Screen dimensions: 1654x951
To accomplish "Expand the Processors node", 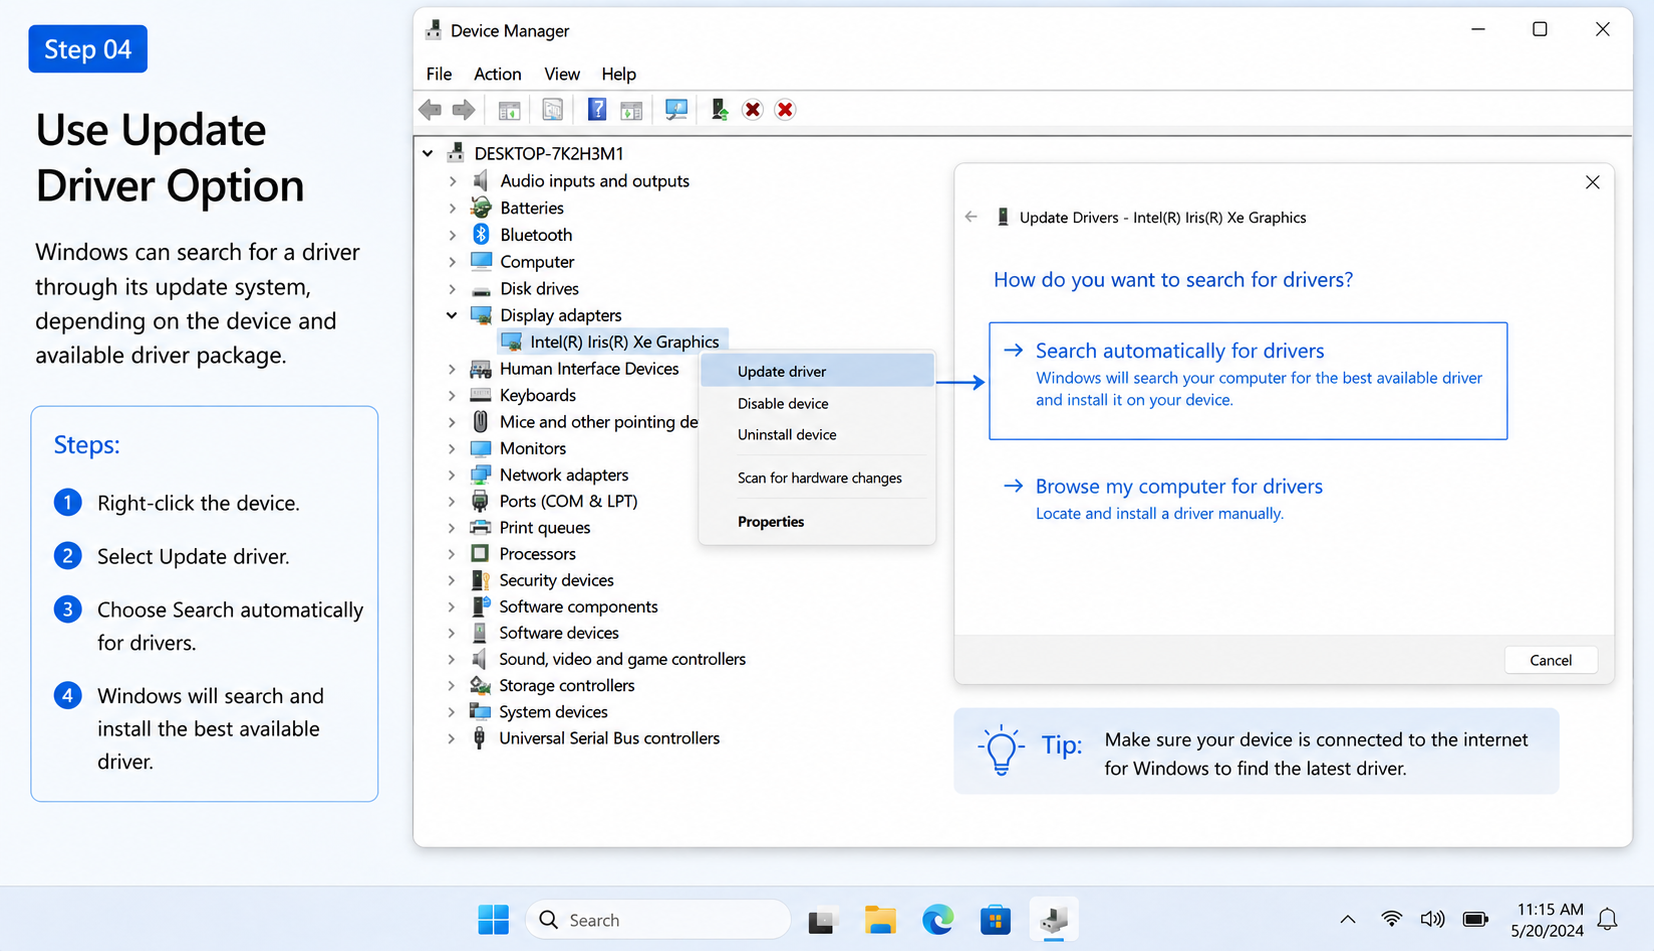I will [x=452, y=554].
